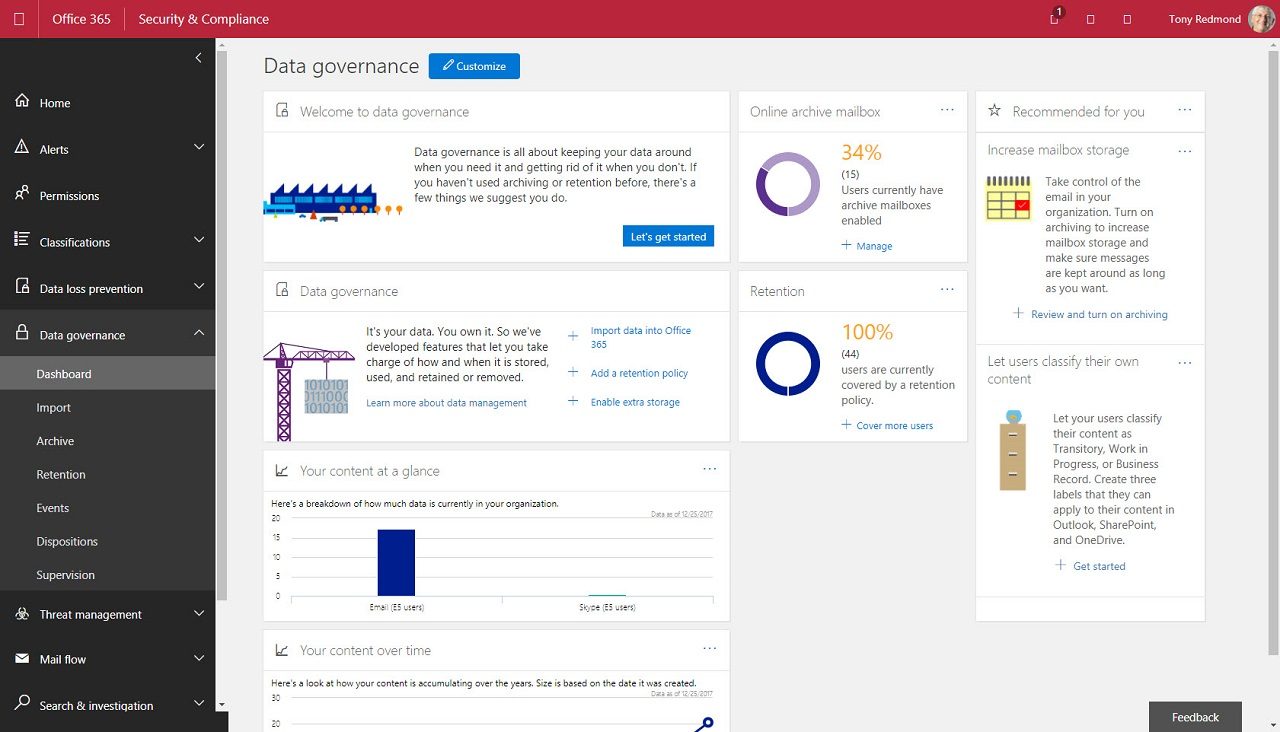The height and width of the screenshot is (732, 1280).
Task: Collapse the left navigation pane arrow
Action: [x=198, y=58]
